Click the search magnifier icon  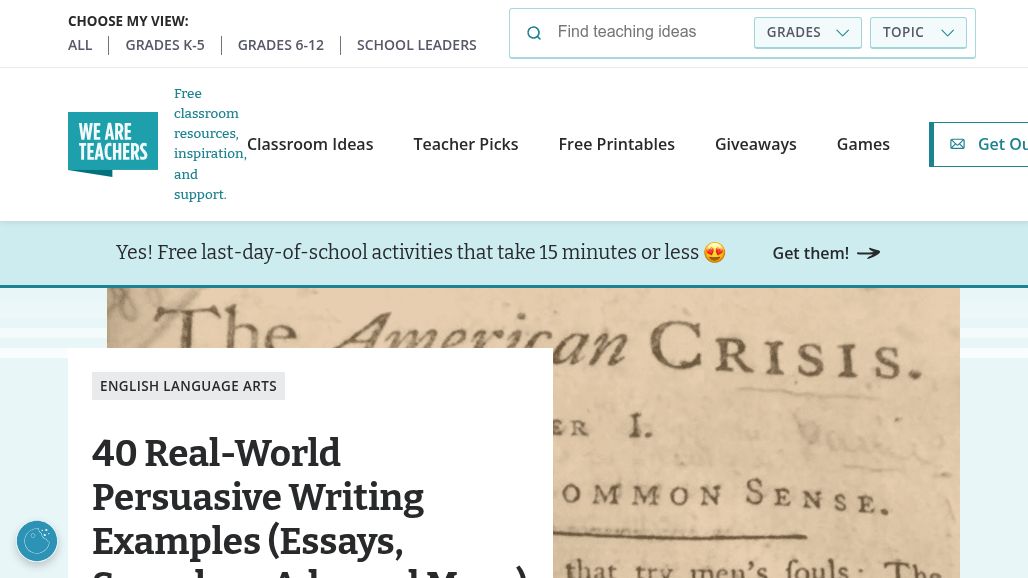[x=534, y=33]
